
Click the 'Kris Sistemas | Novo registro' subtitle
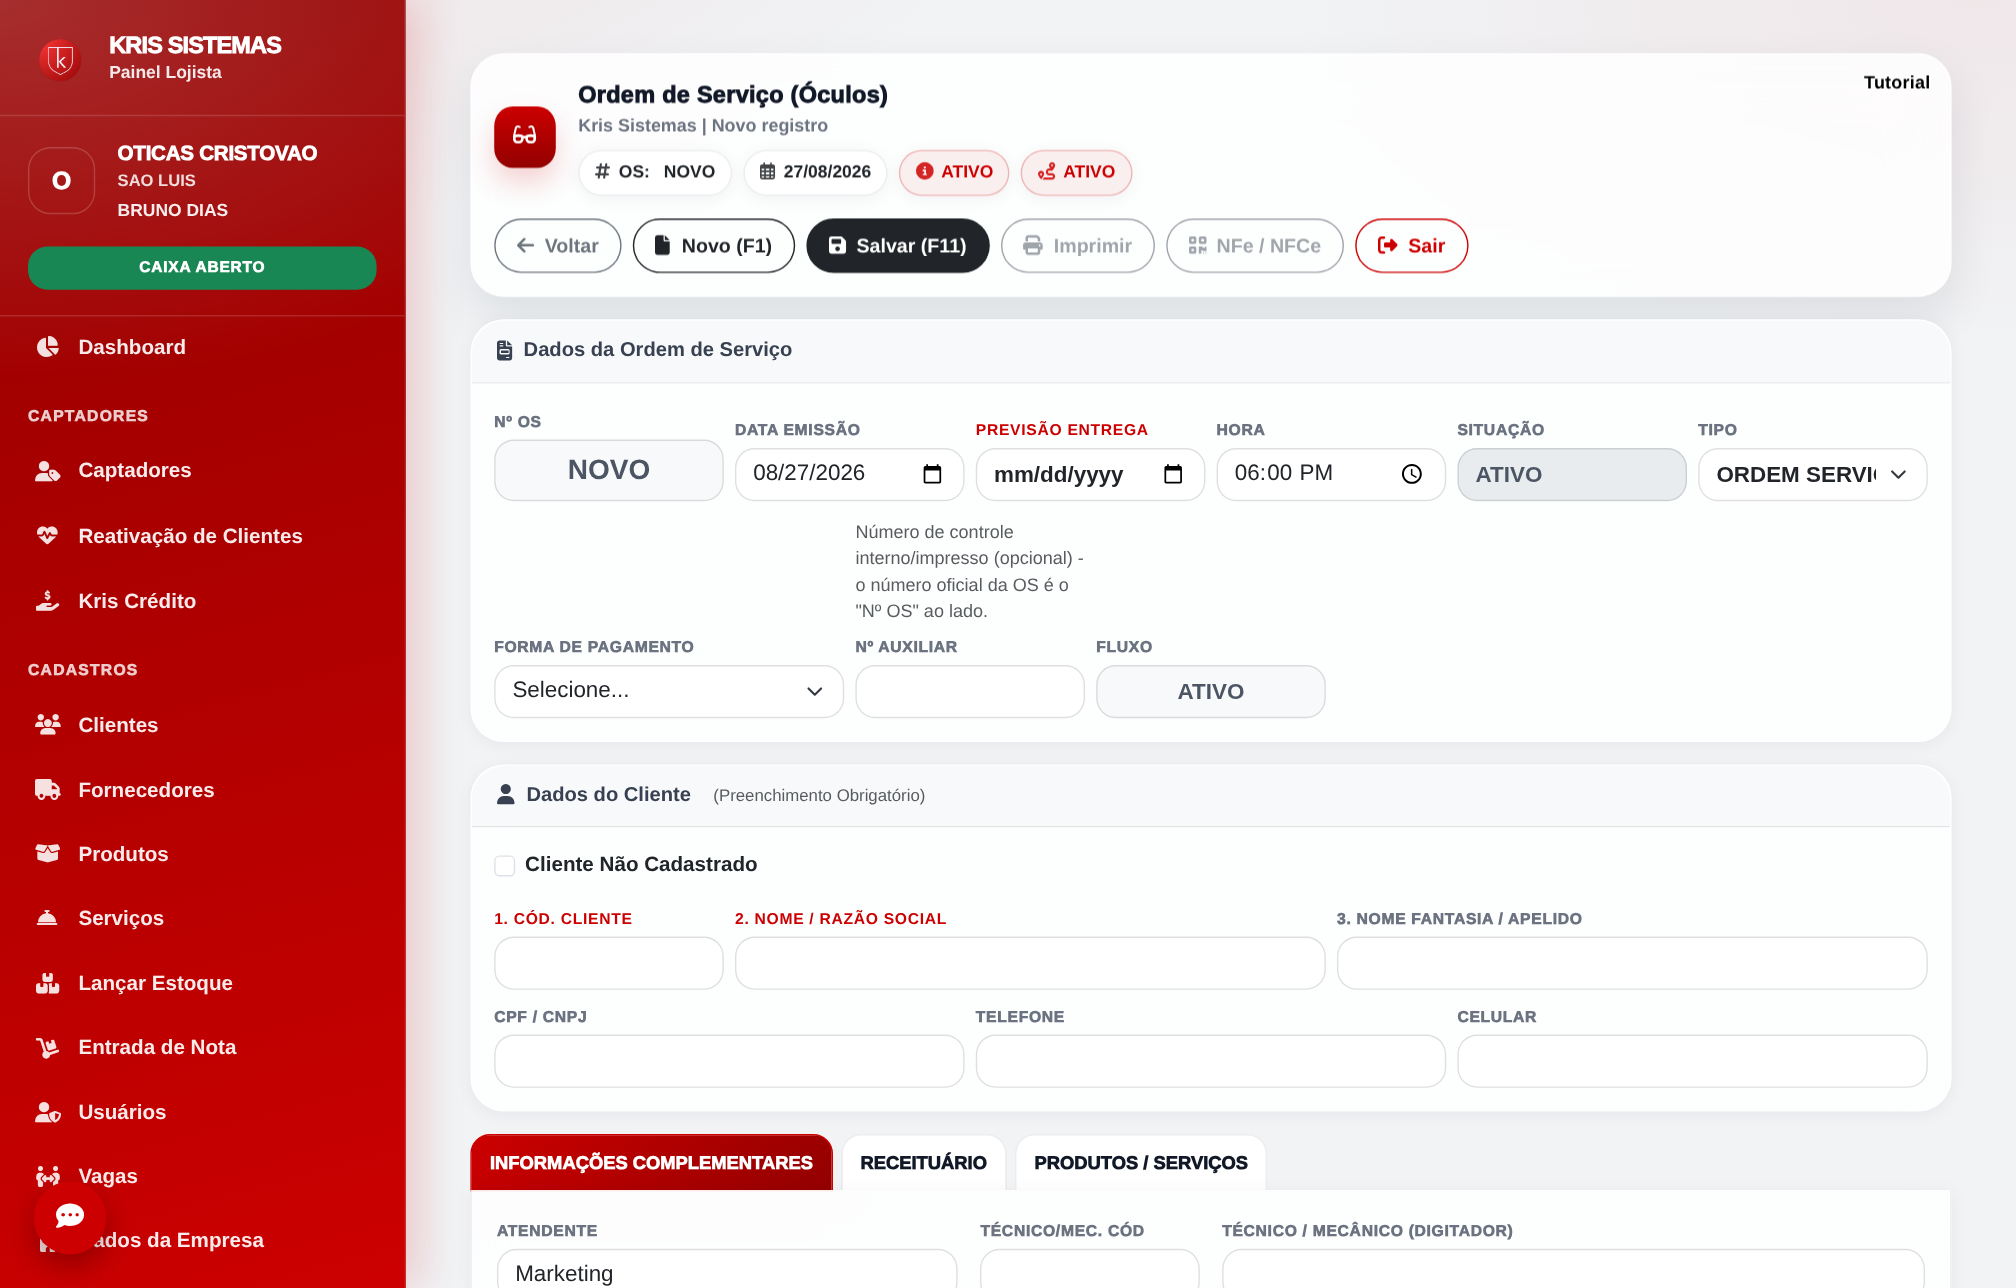(703, 125)
